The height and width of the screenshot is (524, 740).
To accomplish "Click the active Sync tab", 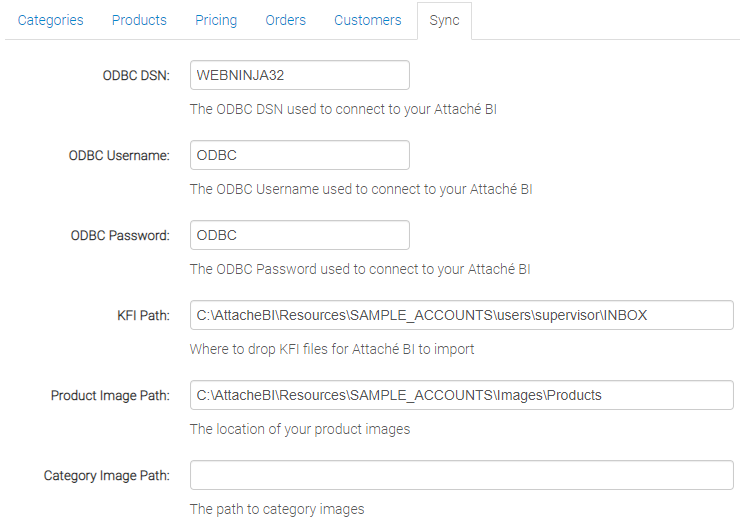I will pos(444,20).
